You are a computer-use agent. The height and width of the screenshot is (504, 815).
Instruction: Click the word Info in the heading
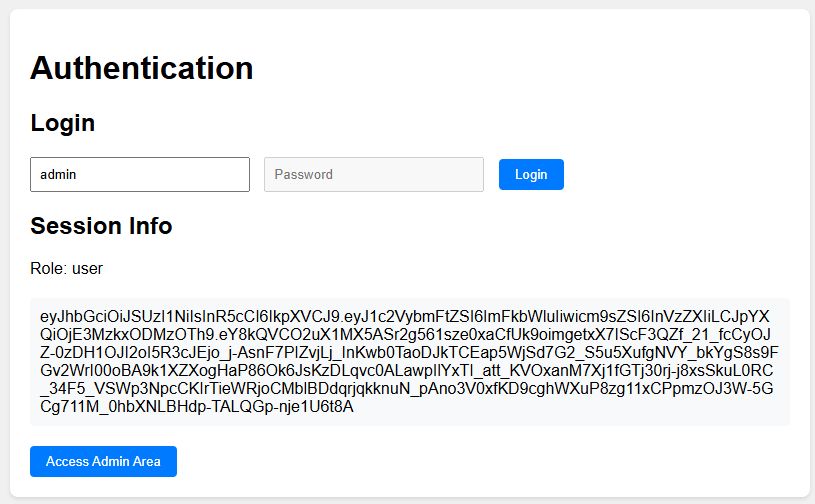tap(147, 226)
